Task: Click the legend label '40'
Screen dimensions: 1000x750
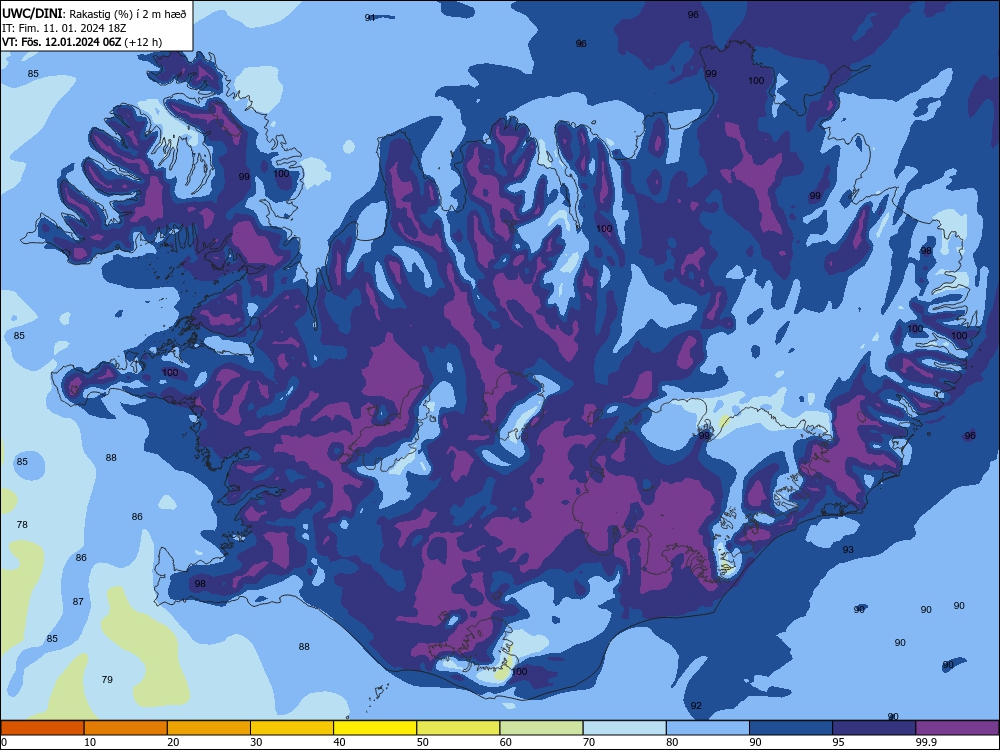Action: pos(339,742)
